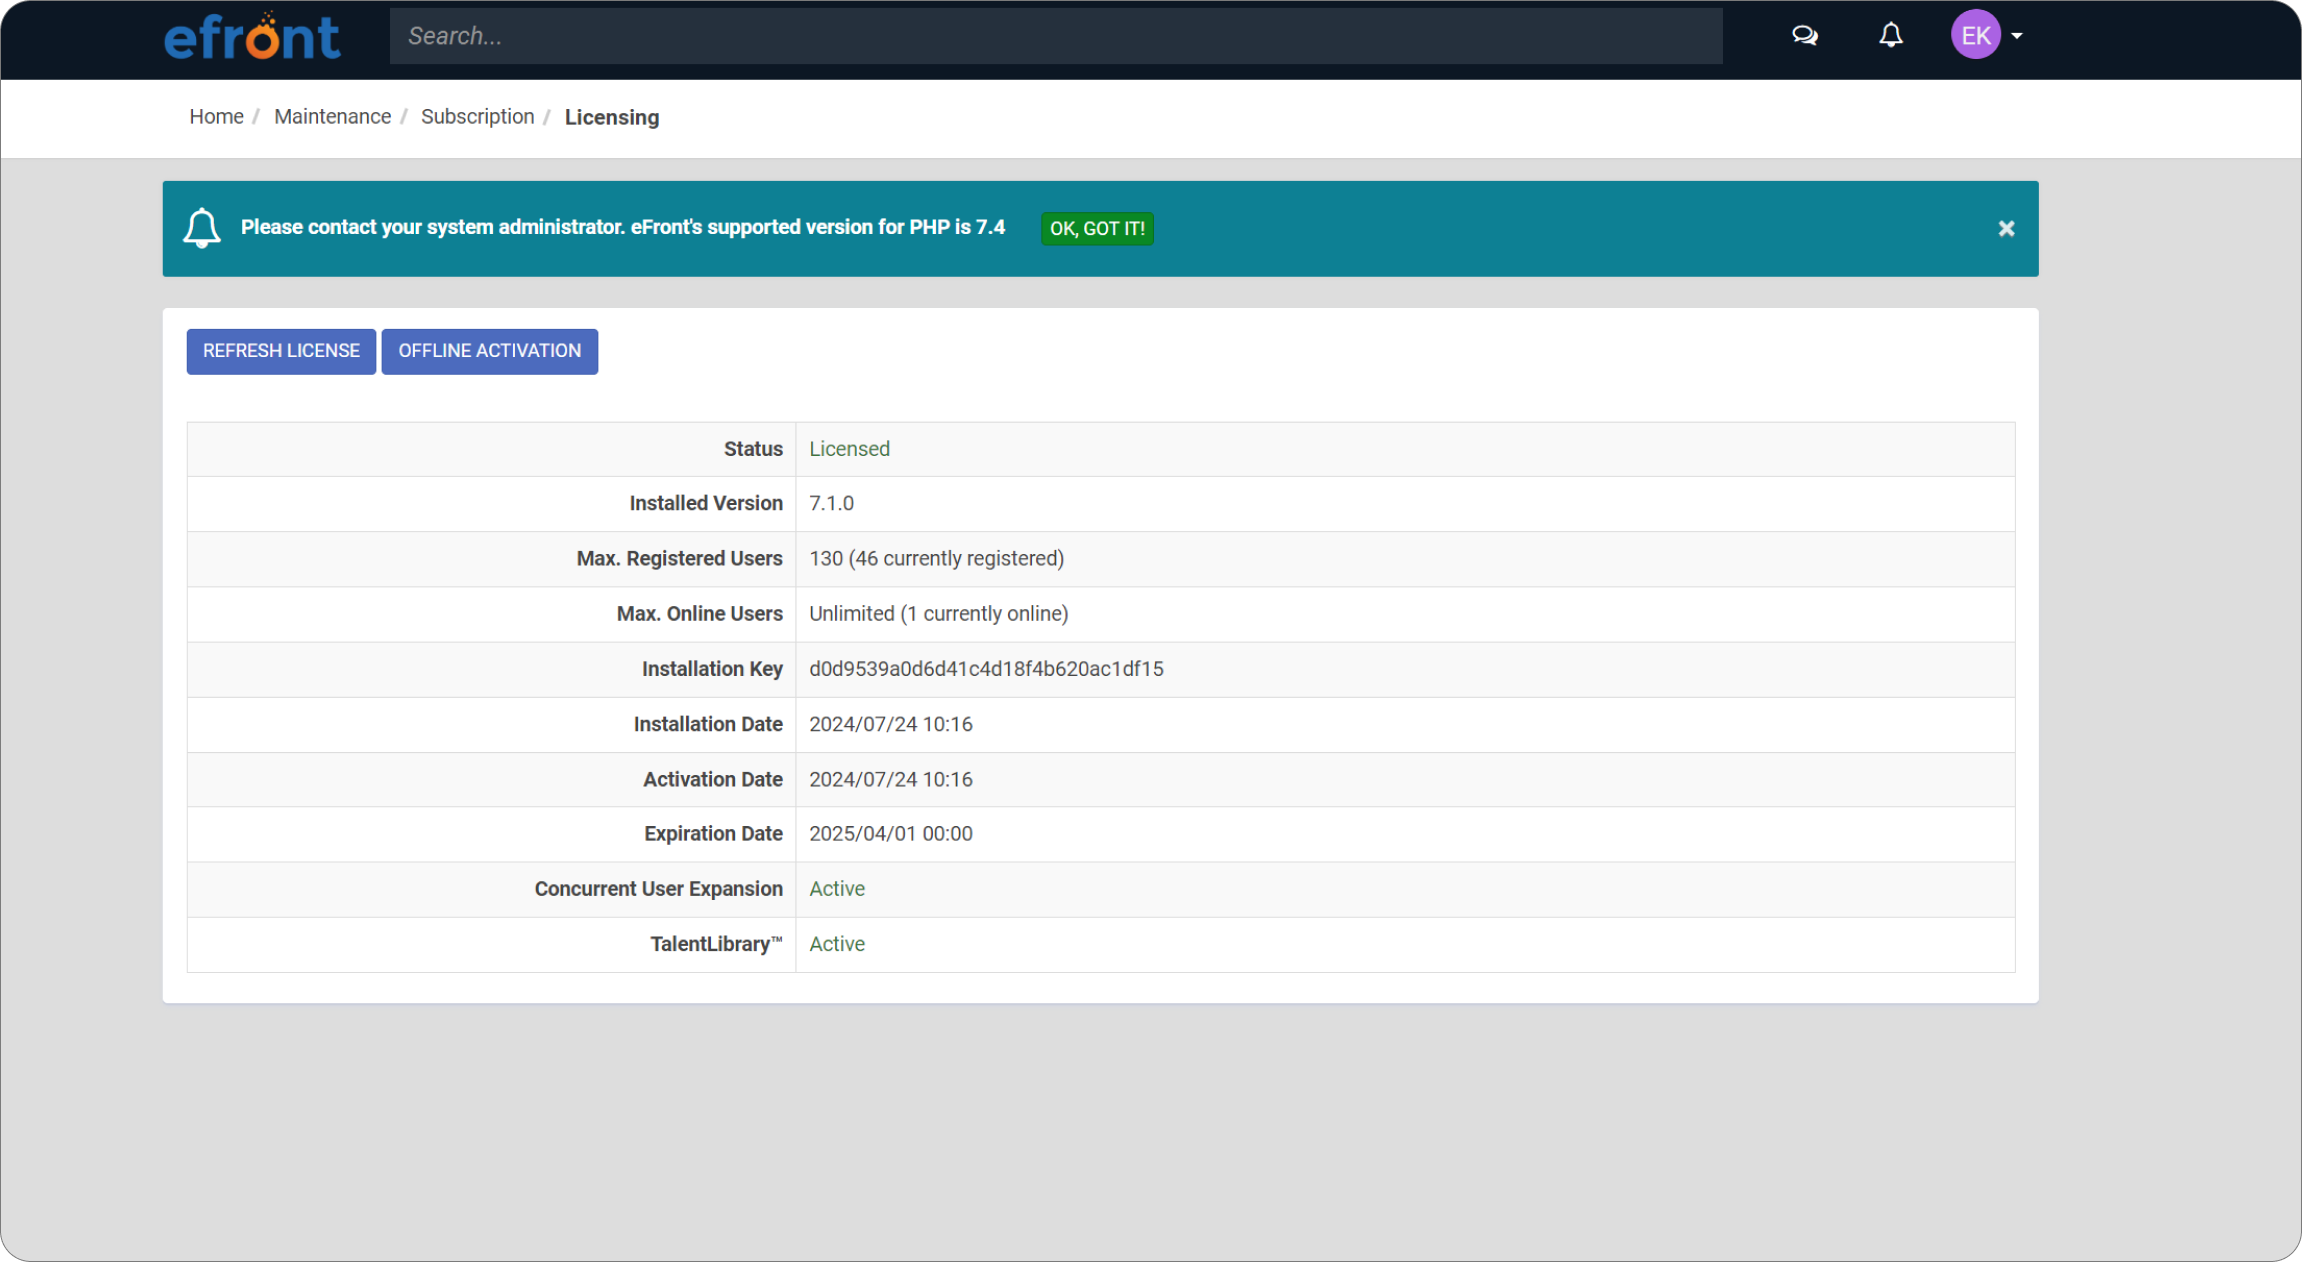Open Subscription breadcrumb link
2302x1262 pixels.
click(477, 117)
